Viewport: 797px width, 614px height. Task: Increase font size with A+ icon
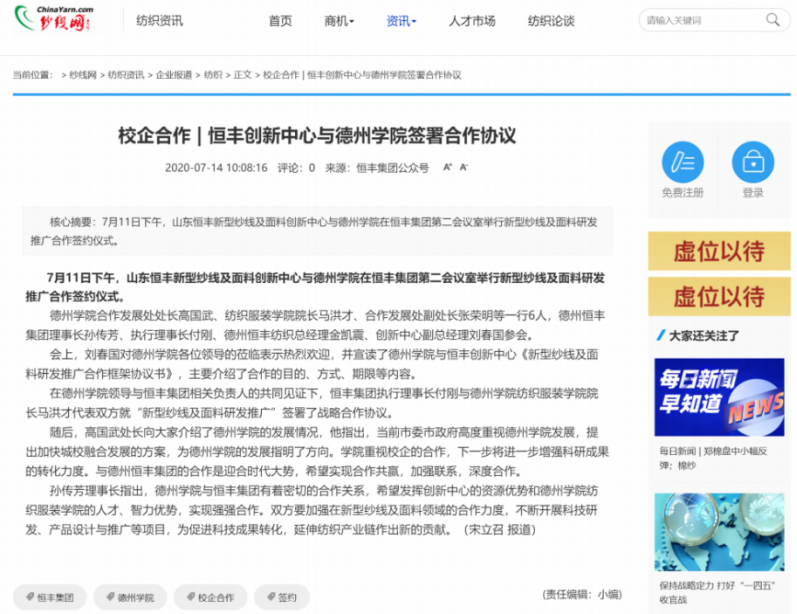(447, 168)
